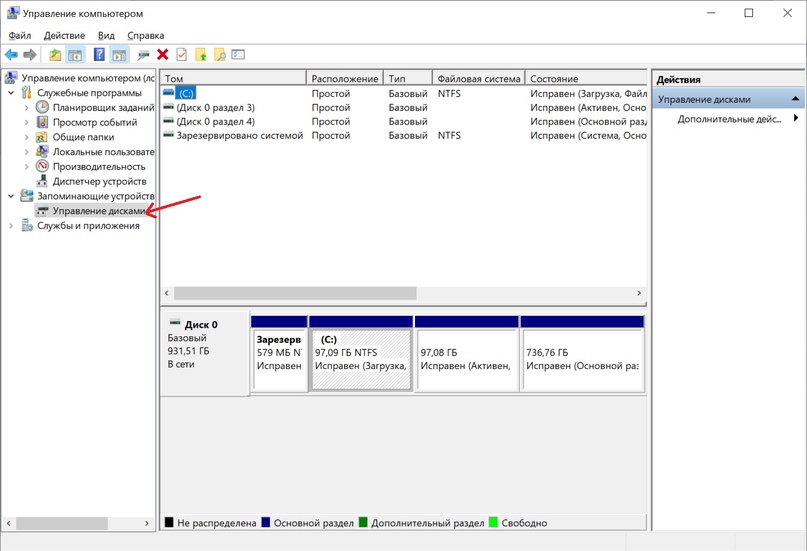Click the blue Help question-mark toolbar icon

[99, 55]
